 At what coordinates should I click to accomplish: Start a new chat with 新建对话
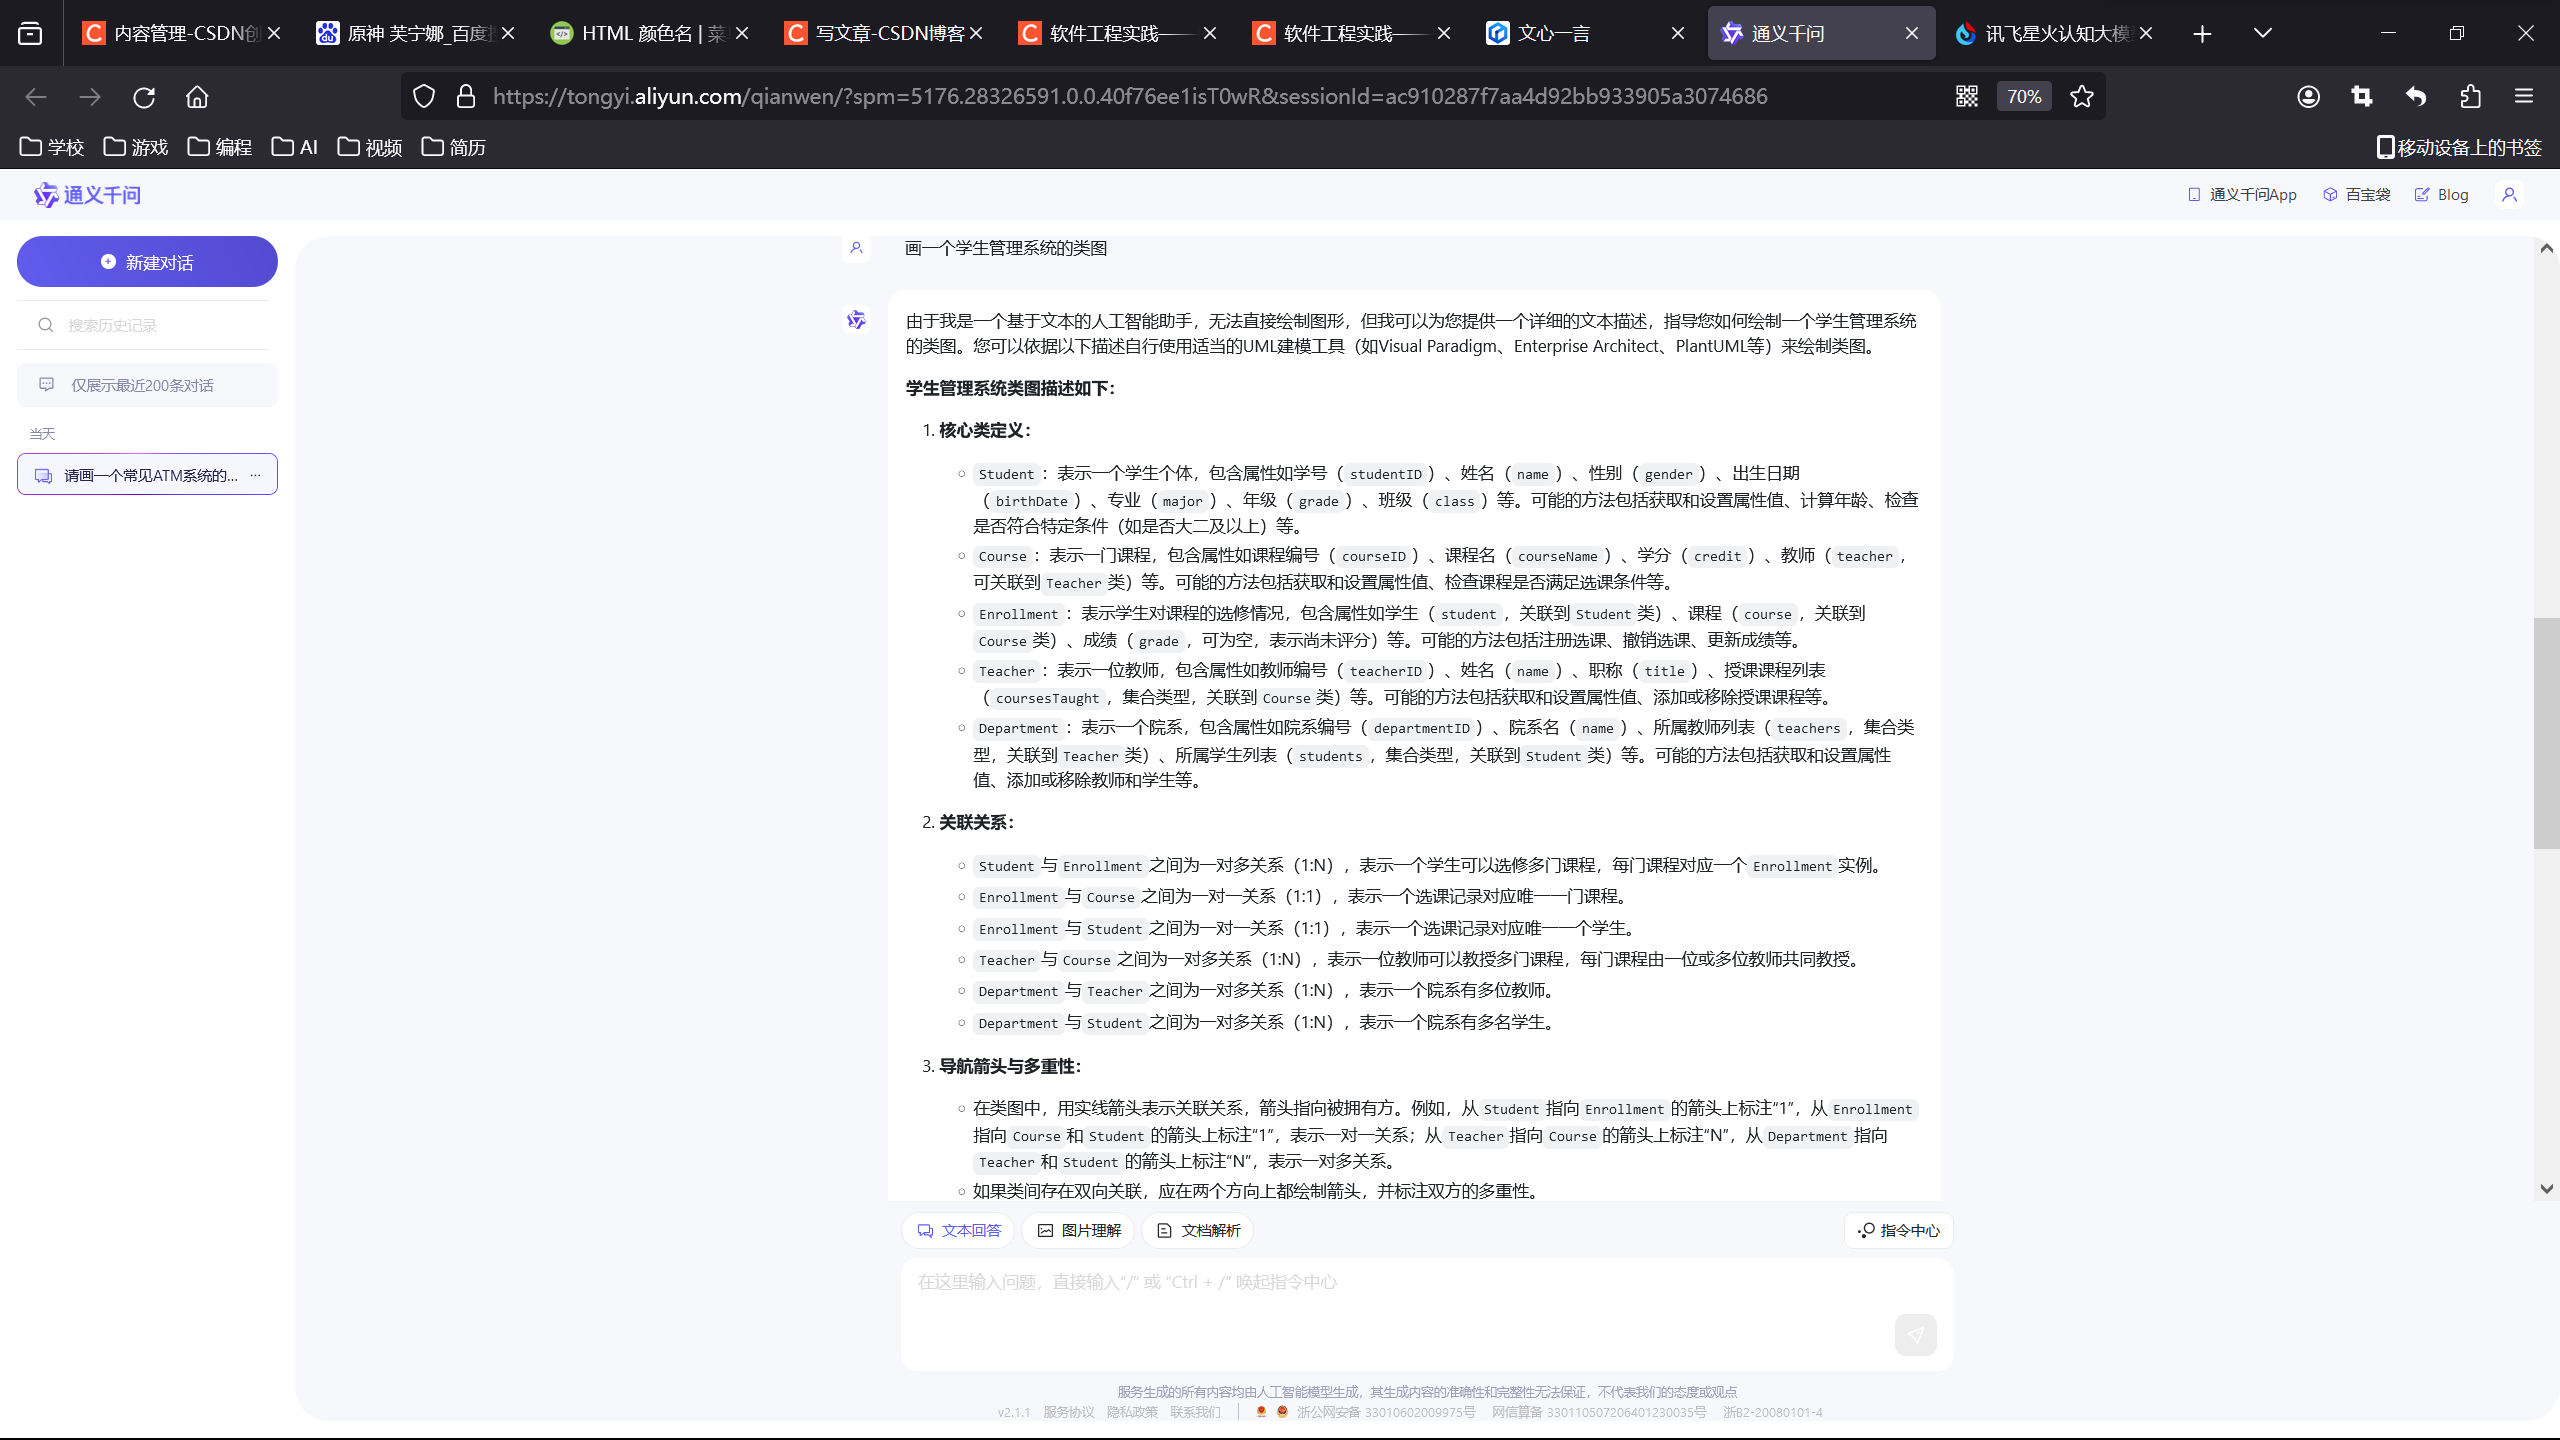click(x=147, y=262)
